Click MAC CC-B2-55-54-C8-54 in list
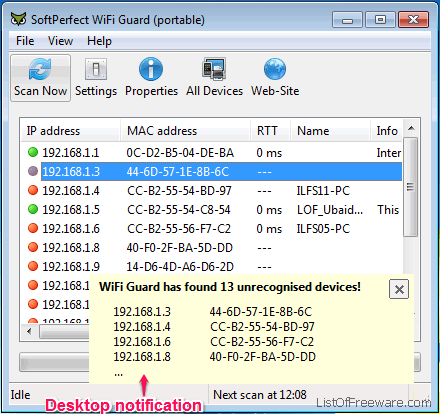 click(x=179, y=210)
